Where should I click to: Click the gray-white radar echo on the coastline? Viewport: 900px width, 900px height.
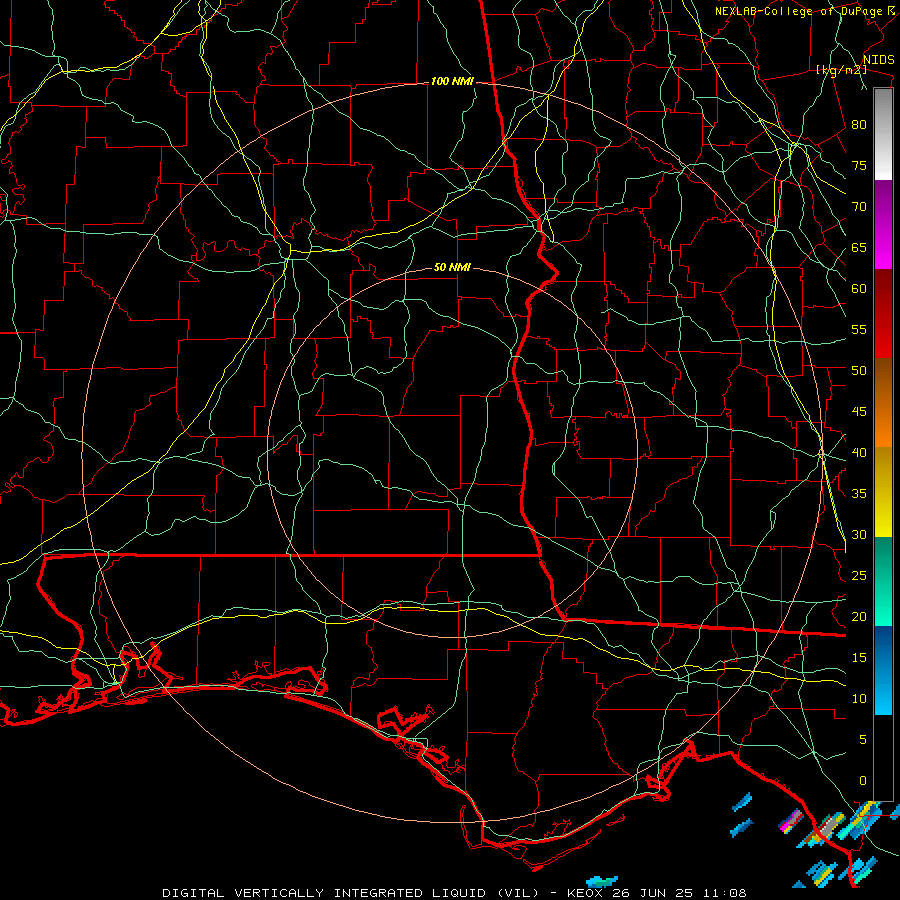point(827,828)
